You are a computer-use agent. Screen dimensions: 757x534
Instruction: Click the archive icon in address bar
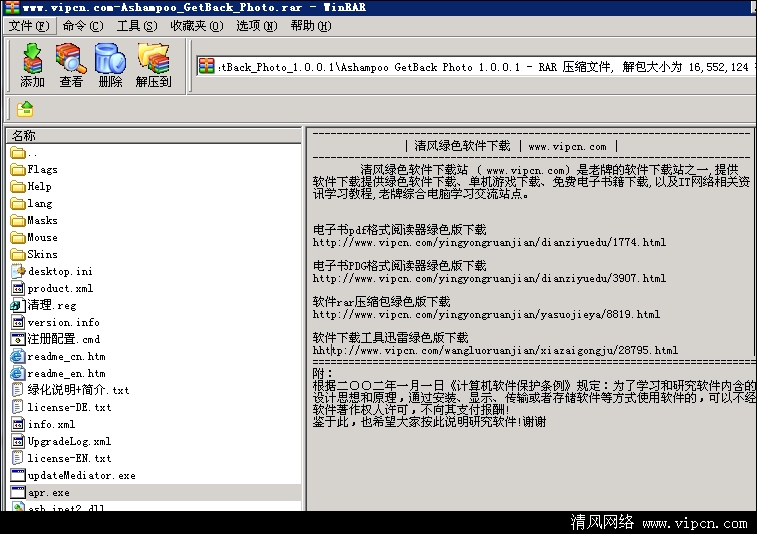206,66
